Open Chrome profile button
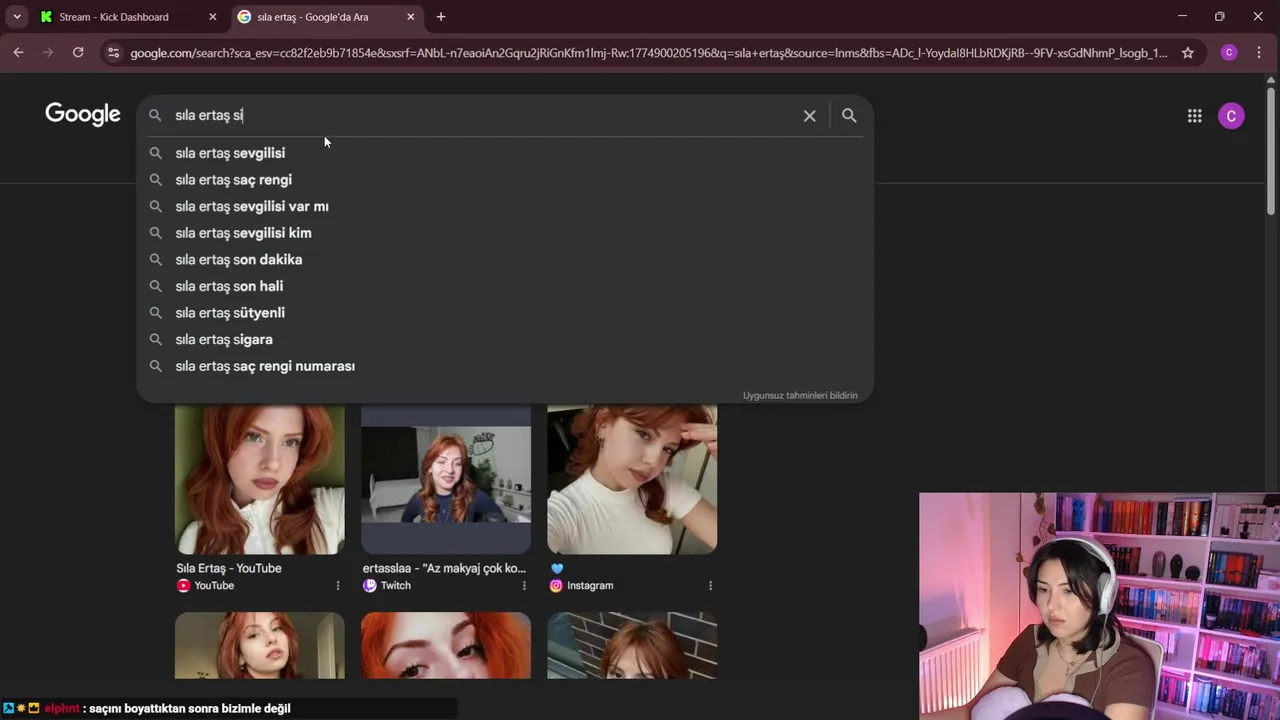Screen dimensions: 1280x720 1229,53
